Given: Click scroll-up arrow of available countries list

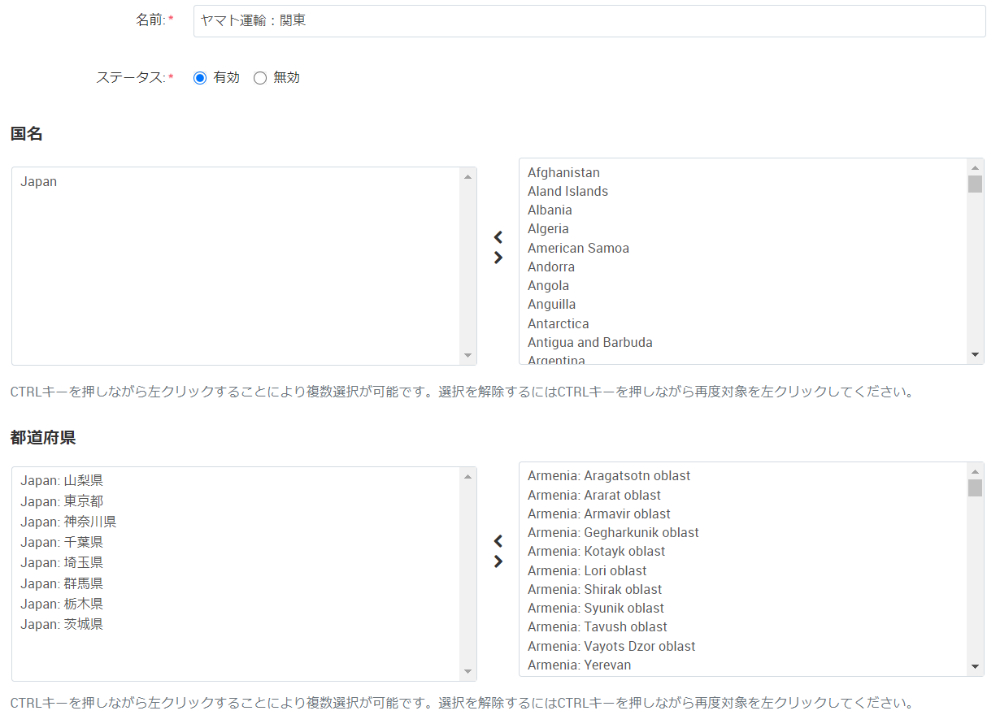Looking at the screenshot, I should coord(975,168).
